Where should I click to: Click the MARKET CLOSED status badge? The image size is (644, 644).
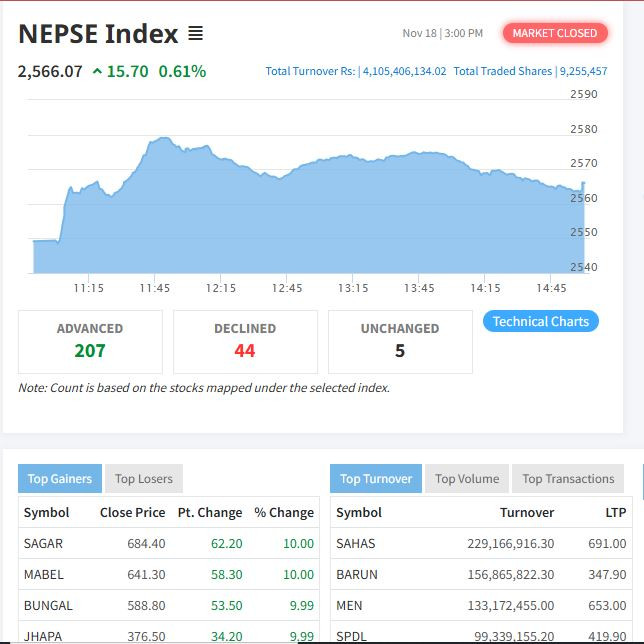[x=554, y=33]
